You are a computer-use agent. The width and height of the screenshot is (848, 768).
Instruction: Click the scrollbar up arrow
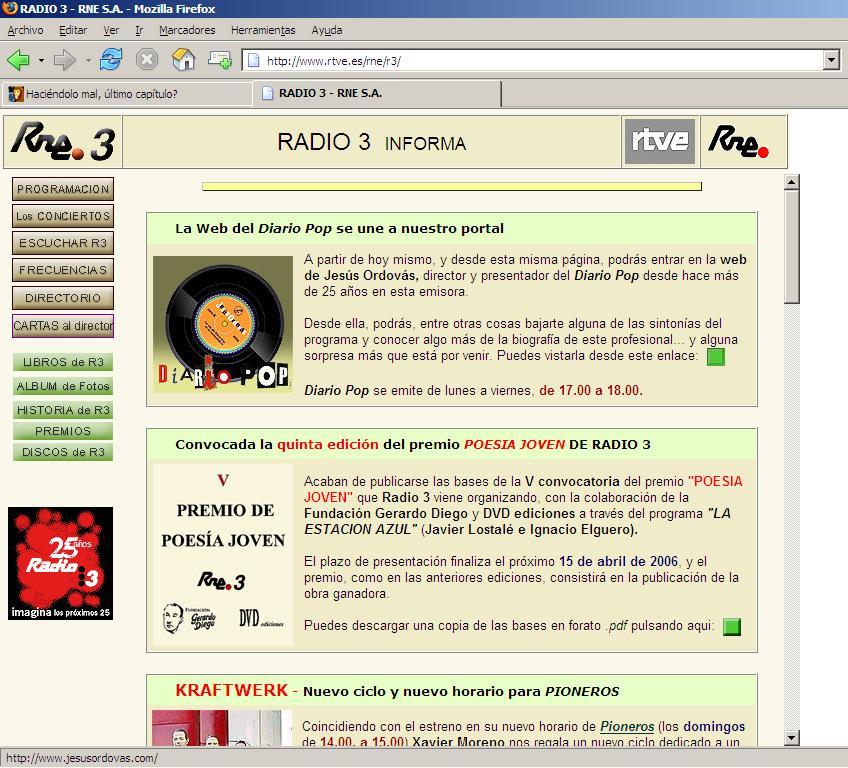(x=792, y=183)
